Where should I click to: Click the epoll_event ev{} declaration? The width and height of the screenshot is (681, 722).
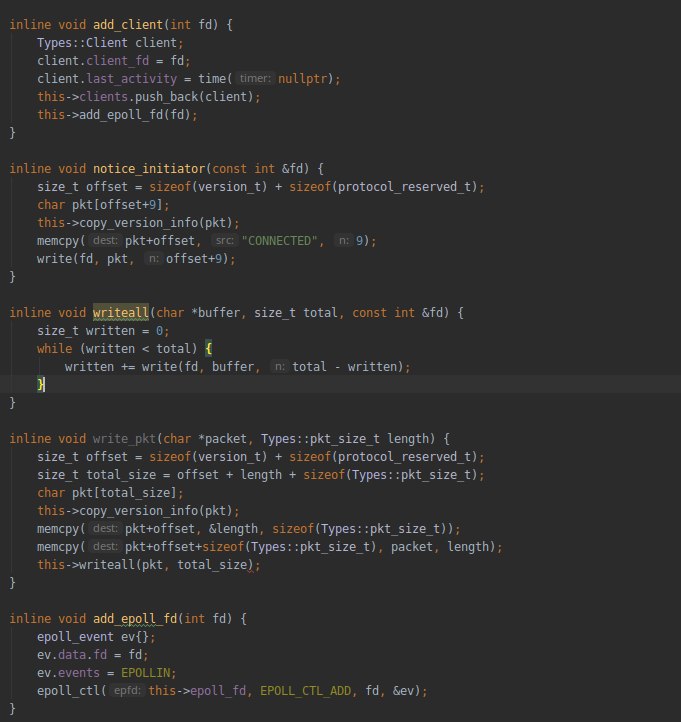pos(96,637)
